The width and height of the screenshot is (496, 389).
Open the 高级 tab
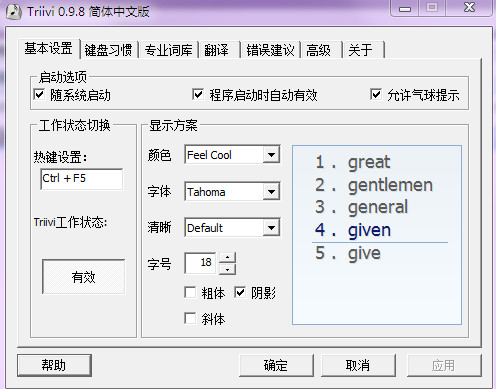tap(322, 50)
